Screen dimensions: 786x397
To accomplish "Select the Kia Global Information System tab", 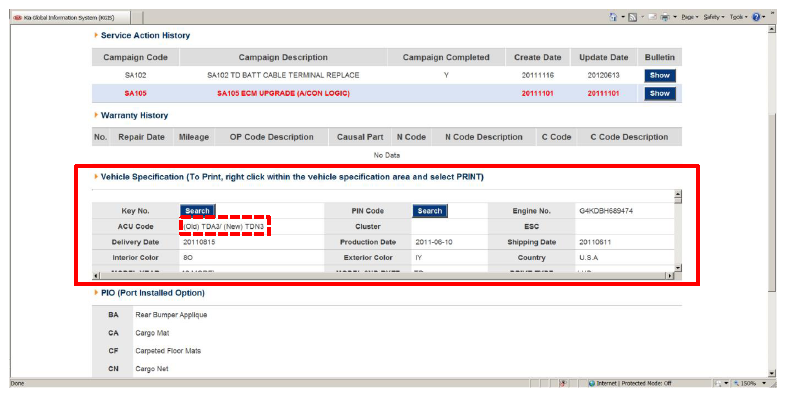I will coord(69,18).
